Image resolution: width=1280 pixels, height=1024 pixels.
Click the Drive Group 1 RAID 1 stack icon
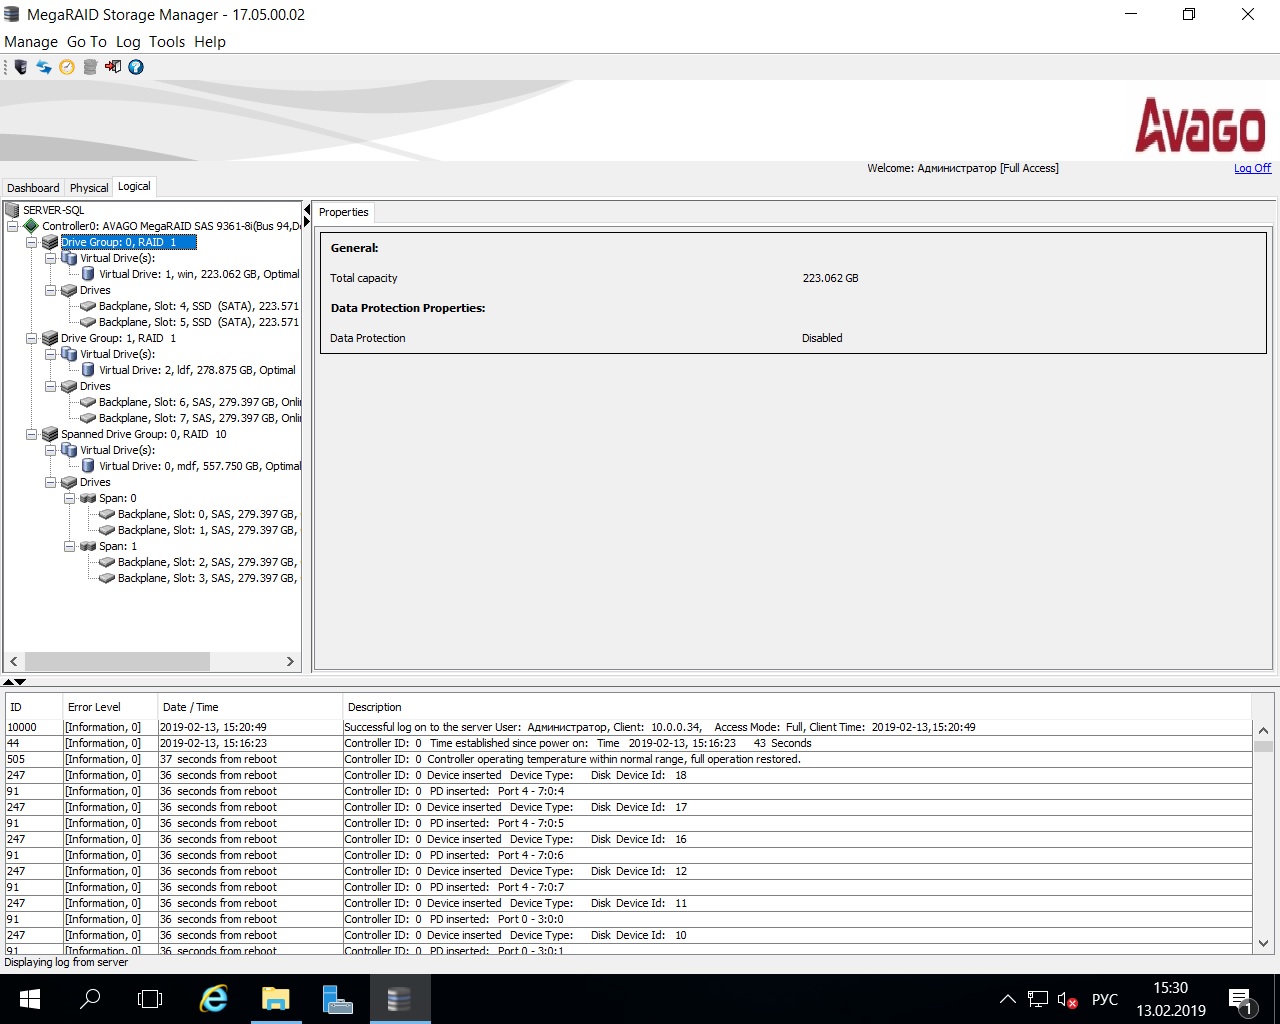(x=50, y=338)
